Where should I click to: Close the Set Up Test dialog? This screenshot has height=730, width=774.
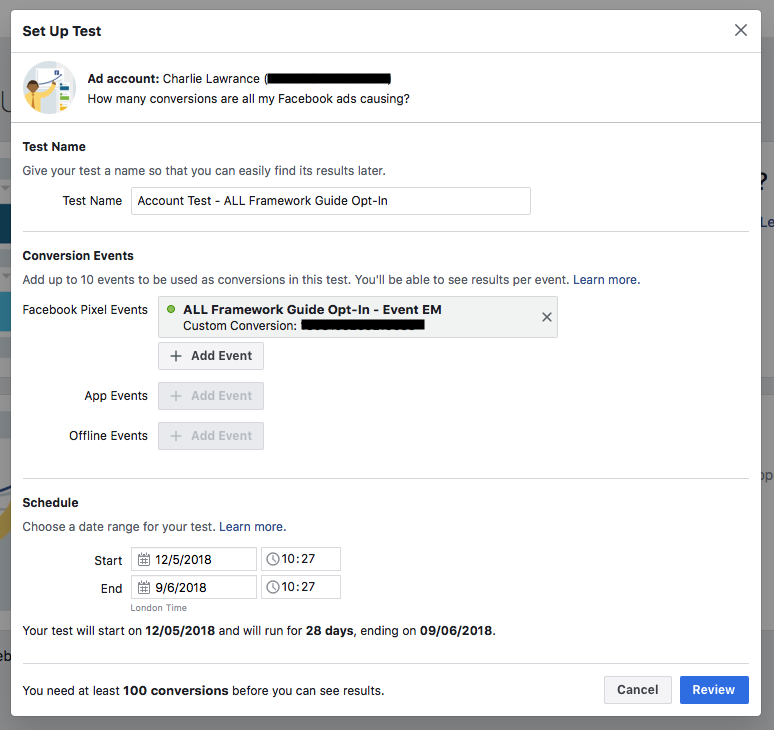[740, 30]
